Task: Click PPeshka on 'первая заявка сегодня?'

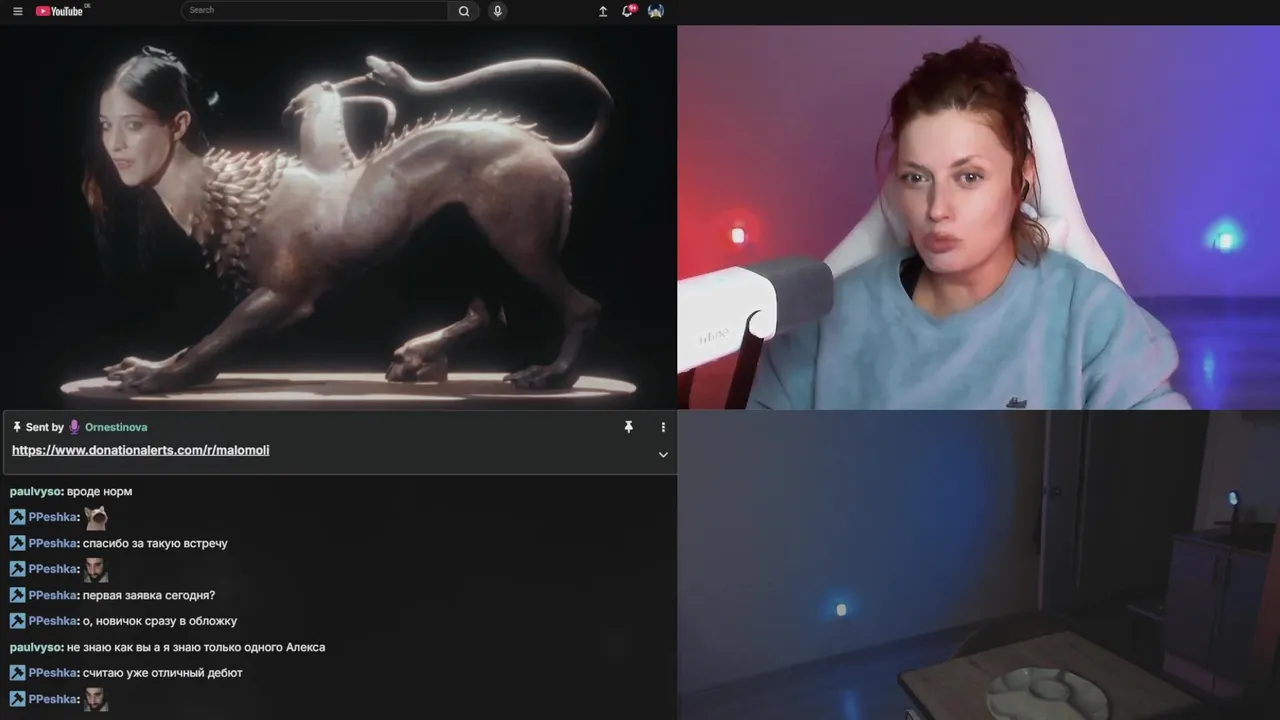Action: (x=53, y=595)
